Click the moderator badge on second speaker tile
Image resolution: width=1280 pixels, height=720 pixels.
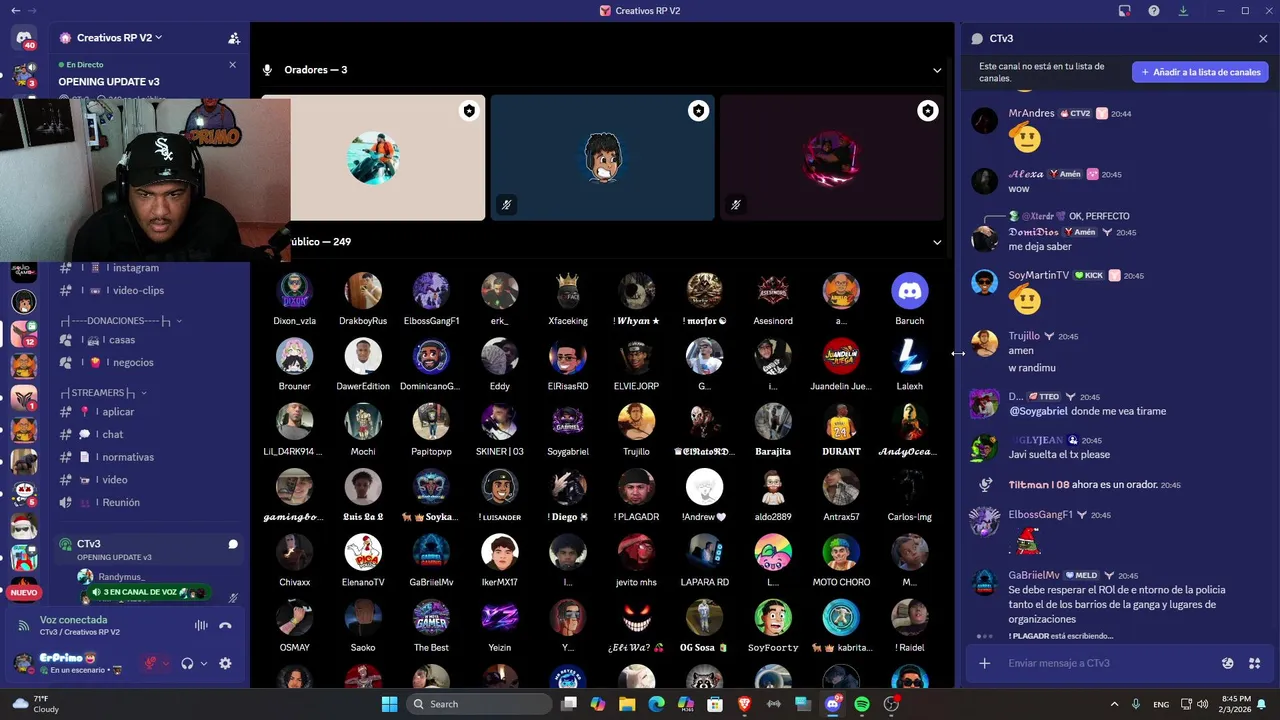698,111
